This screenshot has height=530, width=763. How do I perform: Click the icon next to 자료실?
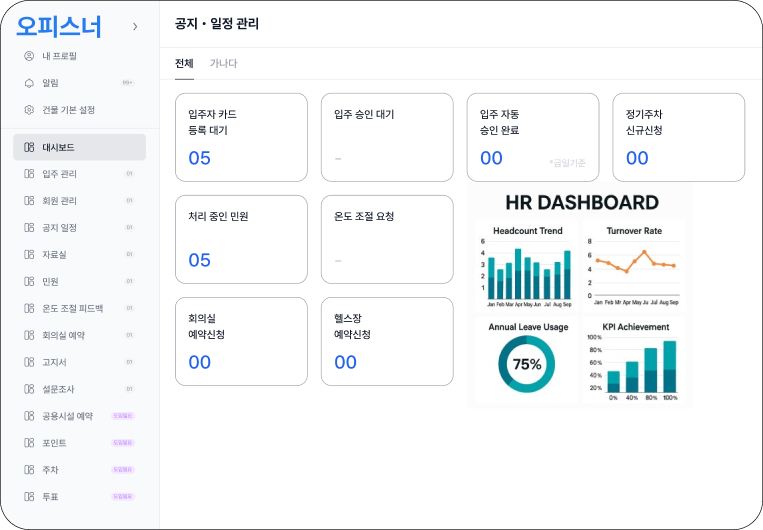[29, 255]
